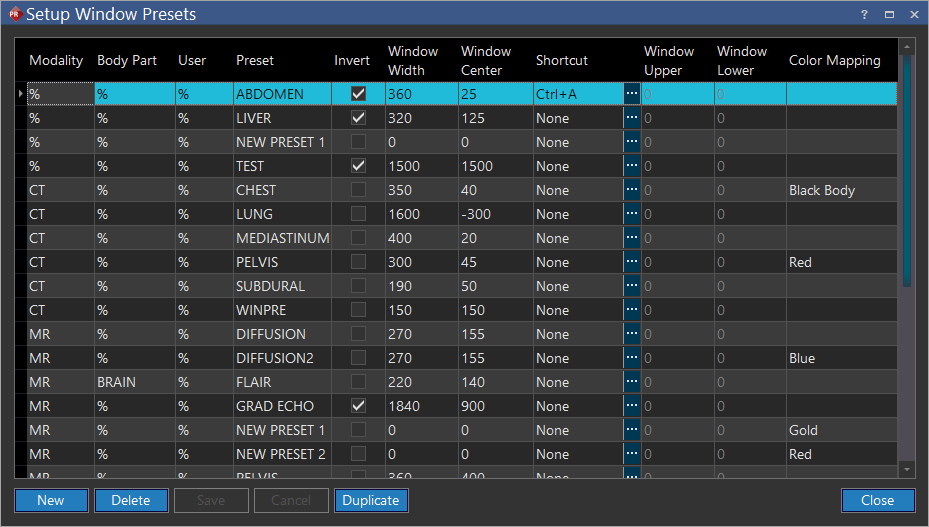
Task: Duplicate the selected preset
Action: point(371,500)
